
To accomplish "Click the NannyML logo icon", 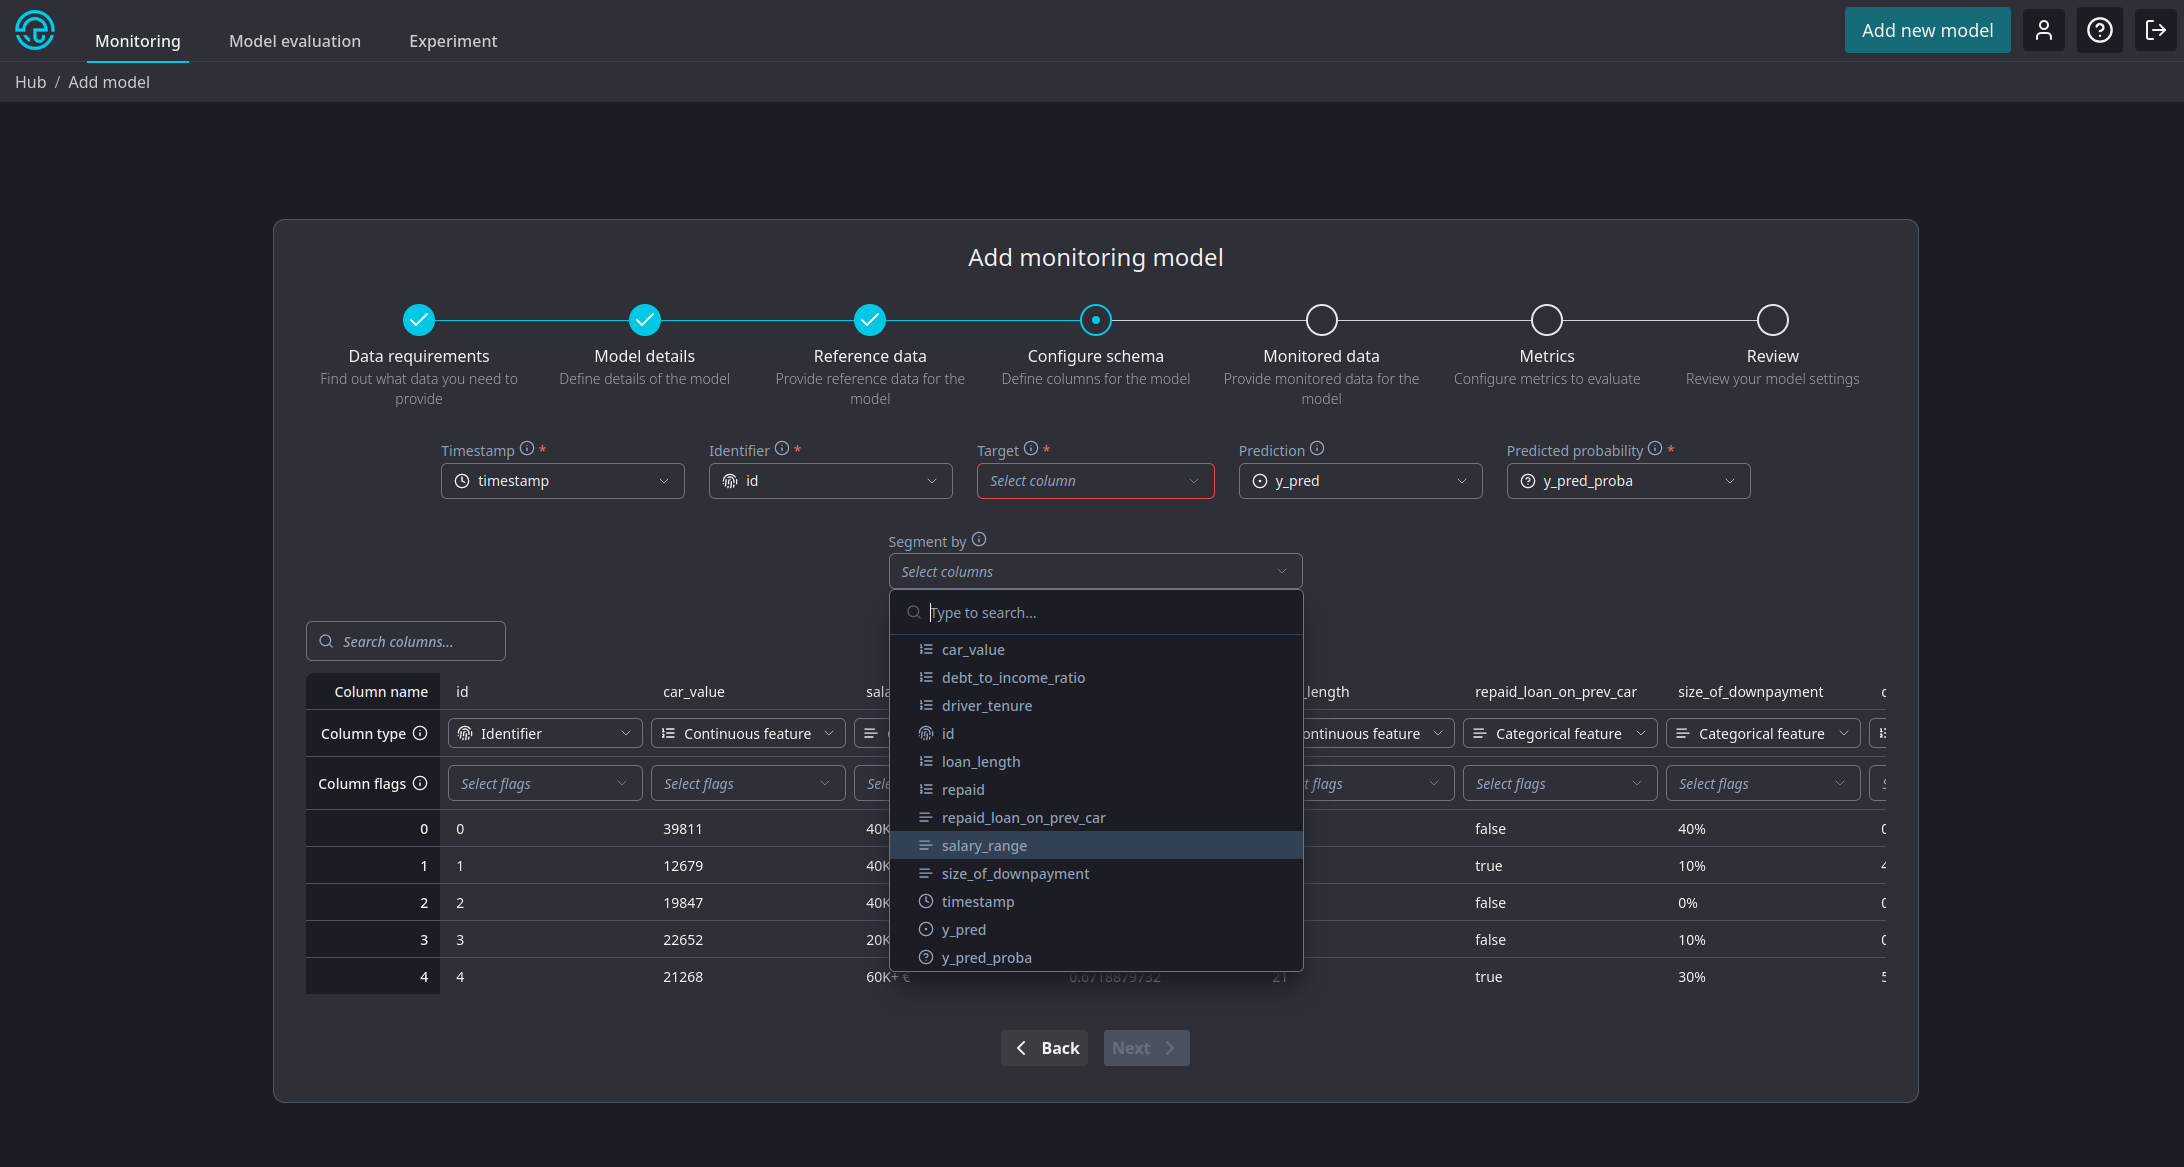I will [x=35, y=30].
